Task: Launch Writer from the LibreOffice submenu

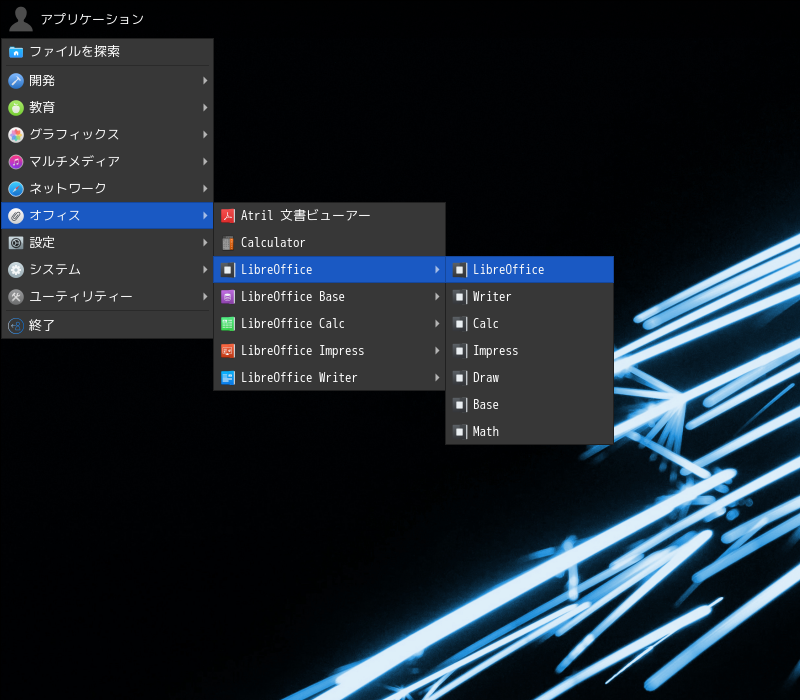Action: [530, 297]
